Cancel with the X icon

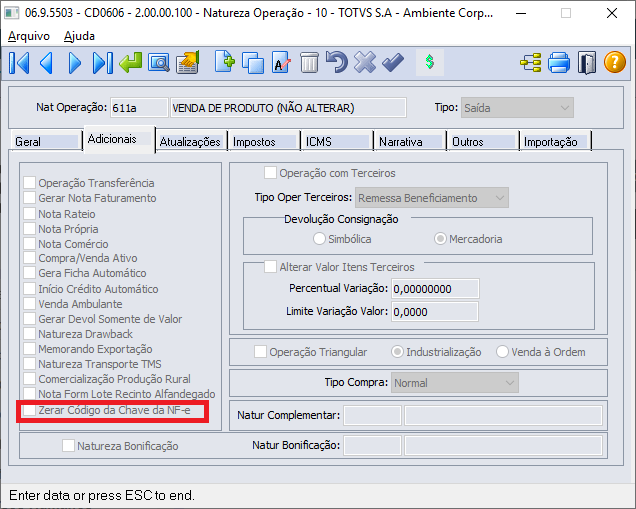pos(365,62)
